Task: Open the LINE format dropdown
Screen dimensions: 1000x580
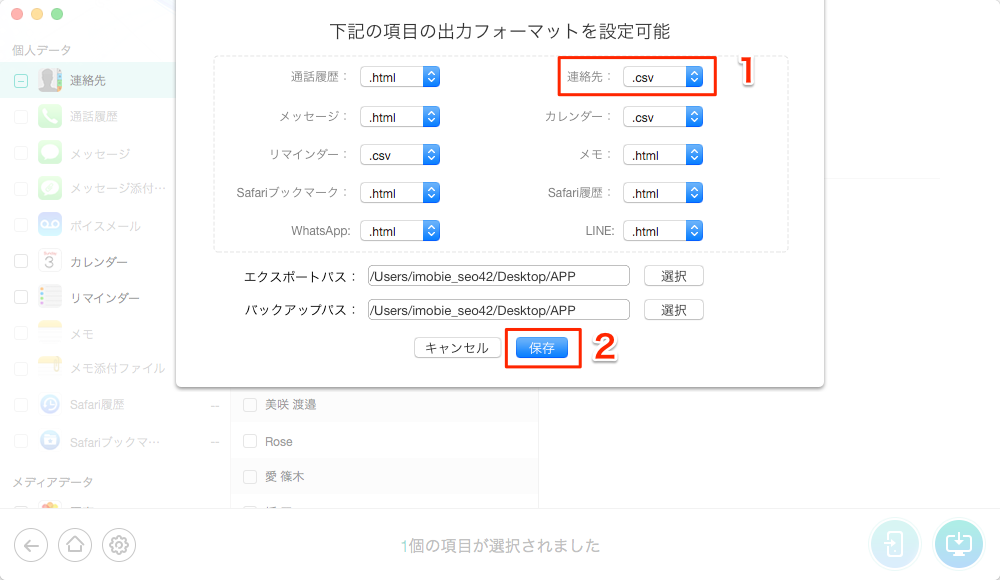Action: (x=663, y=231)
